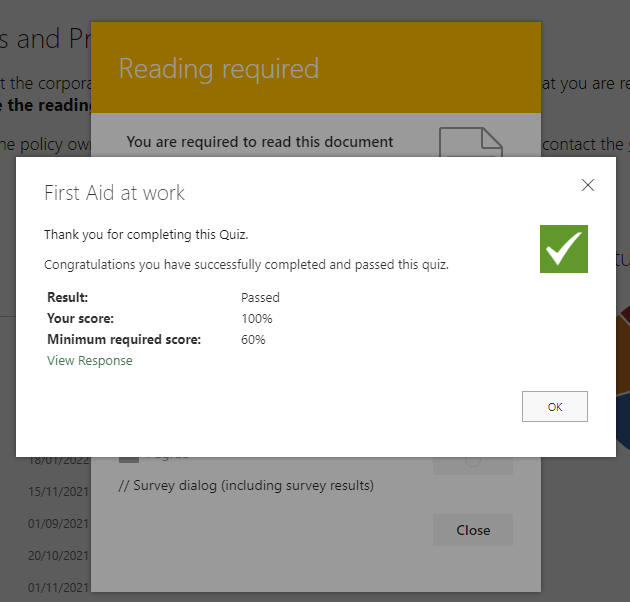Select the 20/10/2021 date entry
The image size is (630, 602).
click(58, 556)
